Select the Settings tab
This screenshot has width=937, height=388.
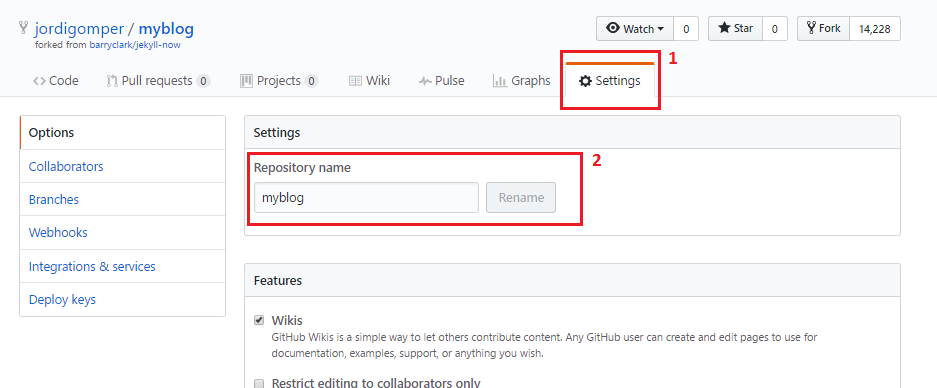[x=610, y=81]
